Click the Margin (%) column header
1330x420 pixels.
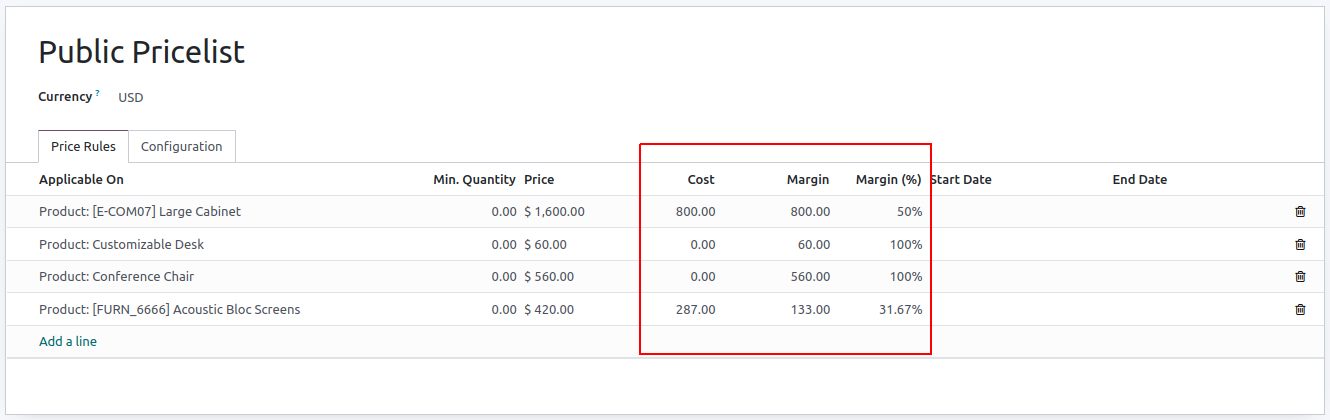(888, 180)
